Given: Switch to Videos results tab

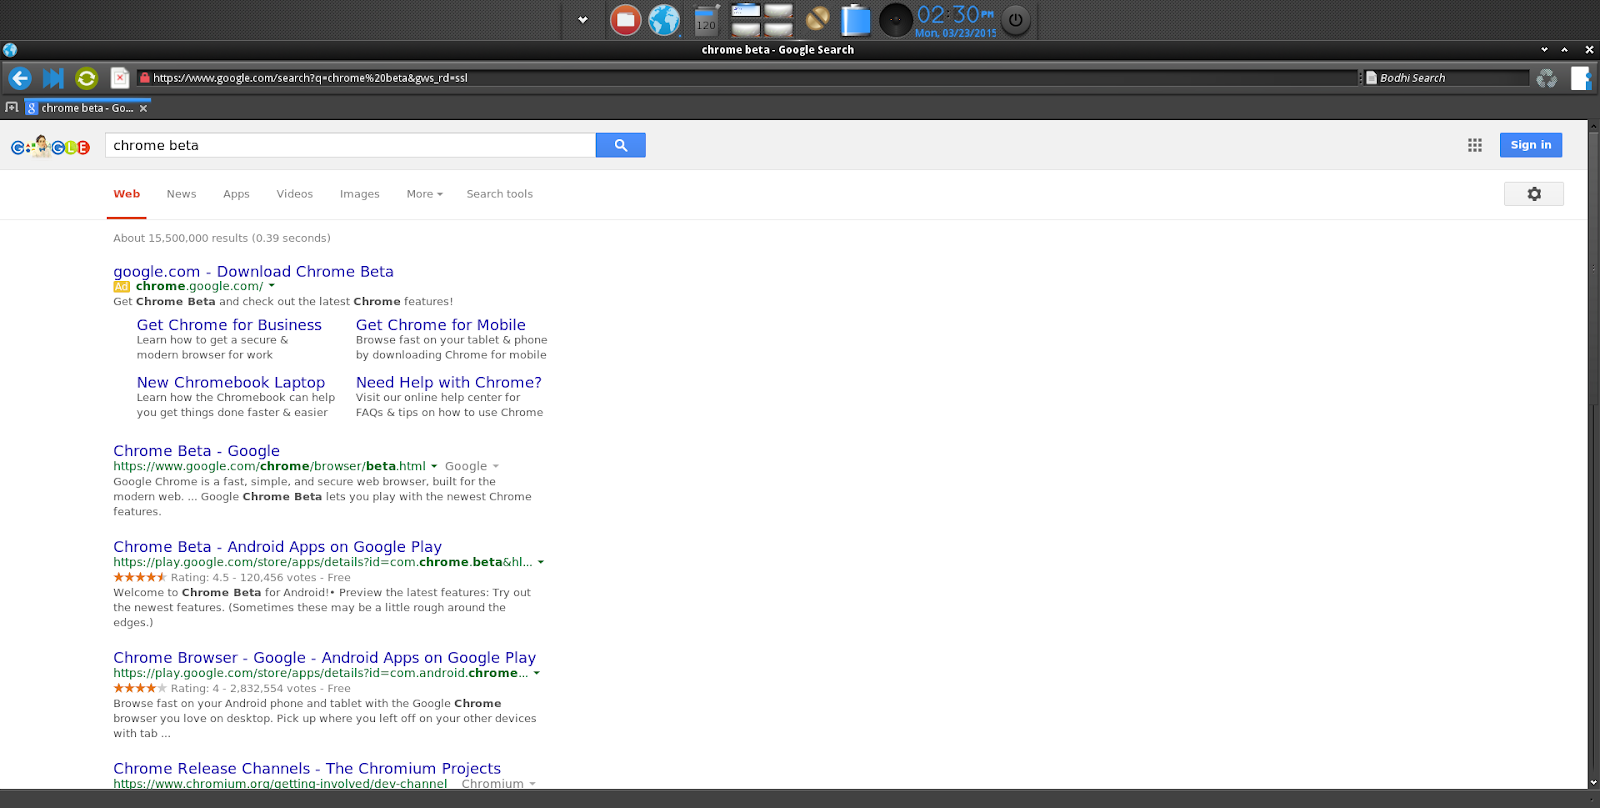Looking at the screenshot, I should (295, 194).
